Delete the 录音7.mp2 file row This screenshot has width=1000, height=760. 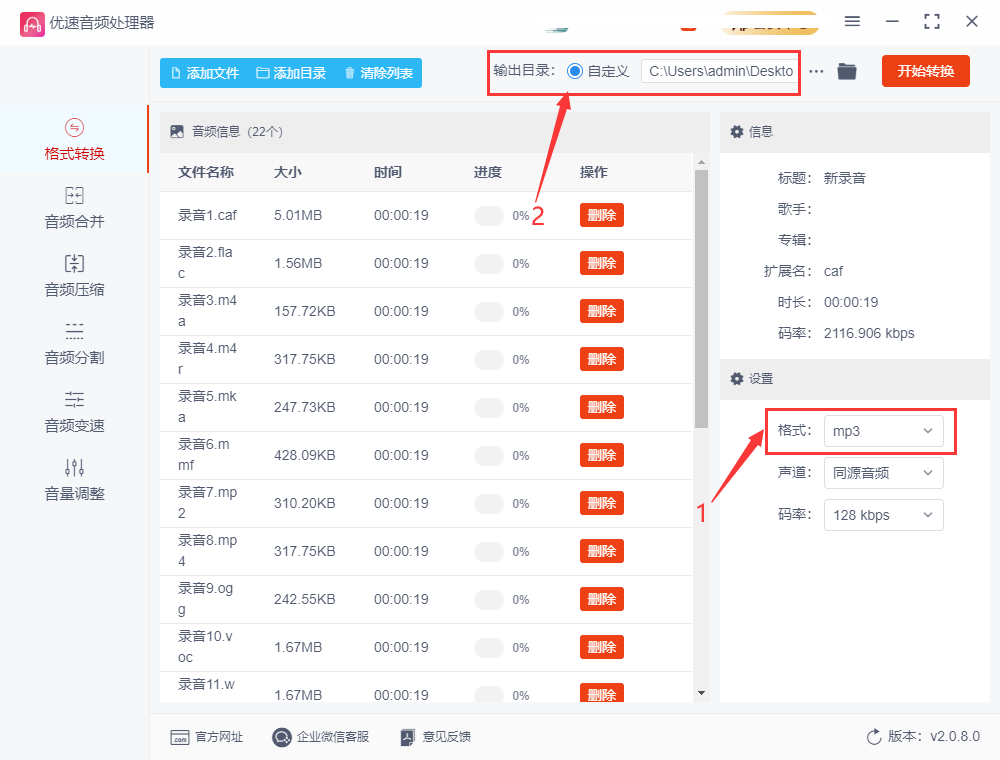click(601, 503)
